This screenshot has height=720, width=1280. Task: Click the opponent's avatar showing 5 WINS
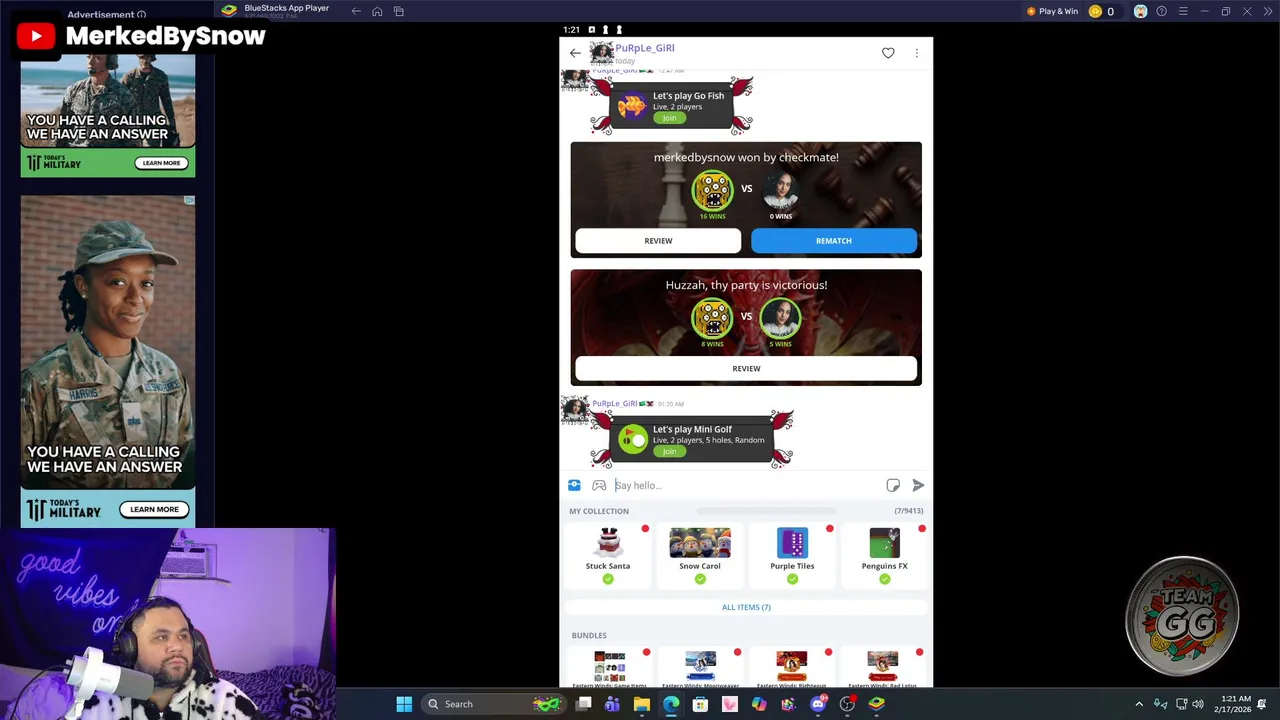[780, 318]
